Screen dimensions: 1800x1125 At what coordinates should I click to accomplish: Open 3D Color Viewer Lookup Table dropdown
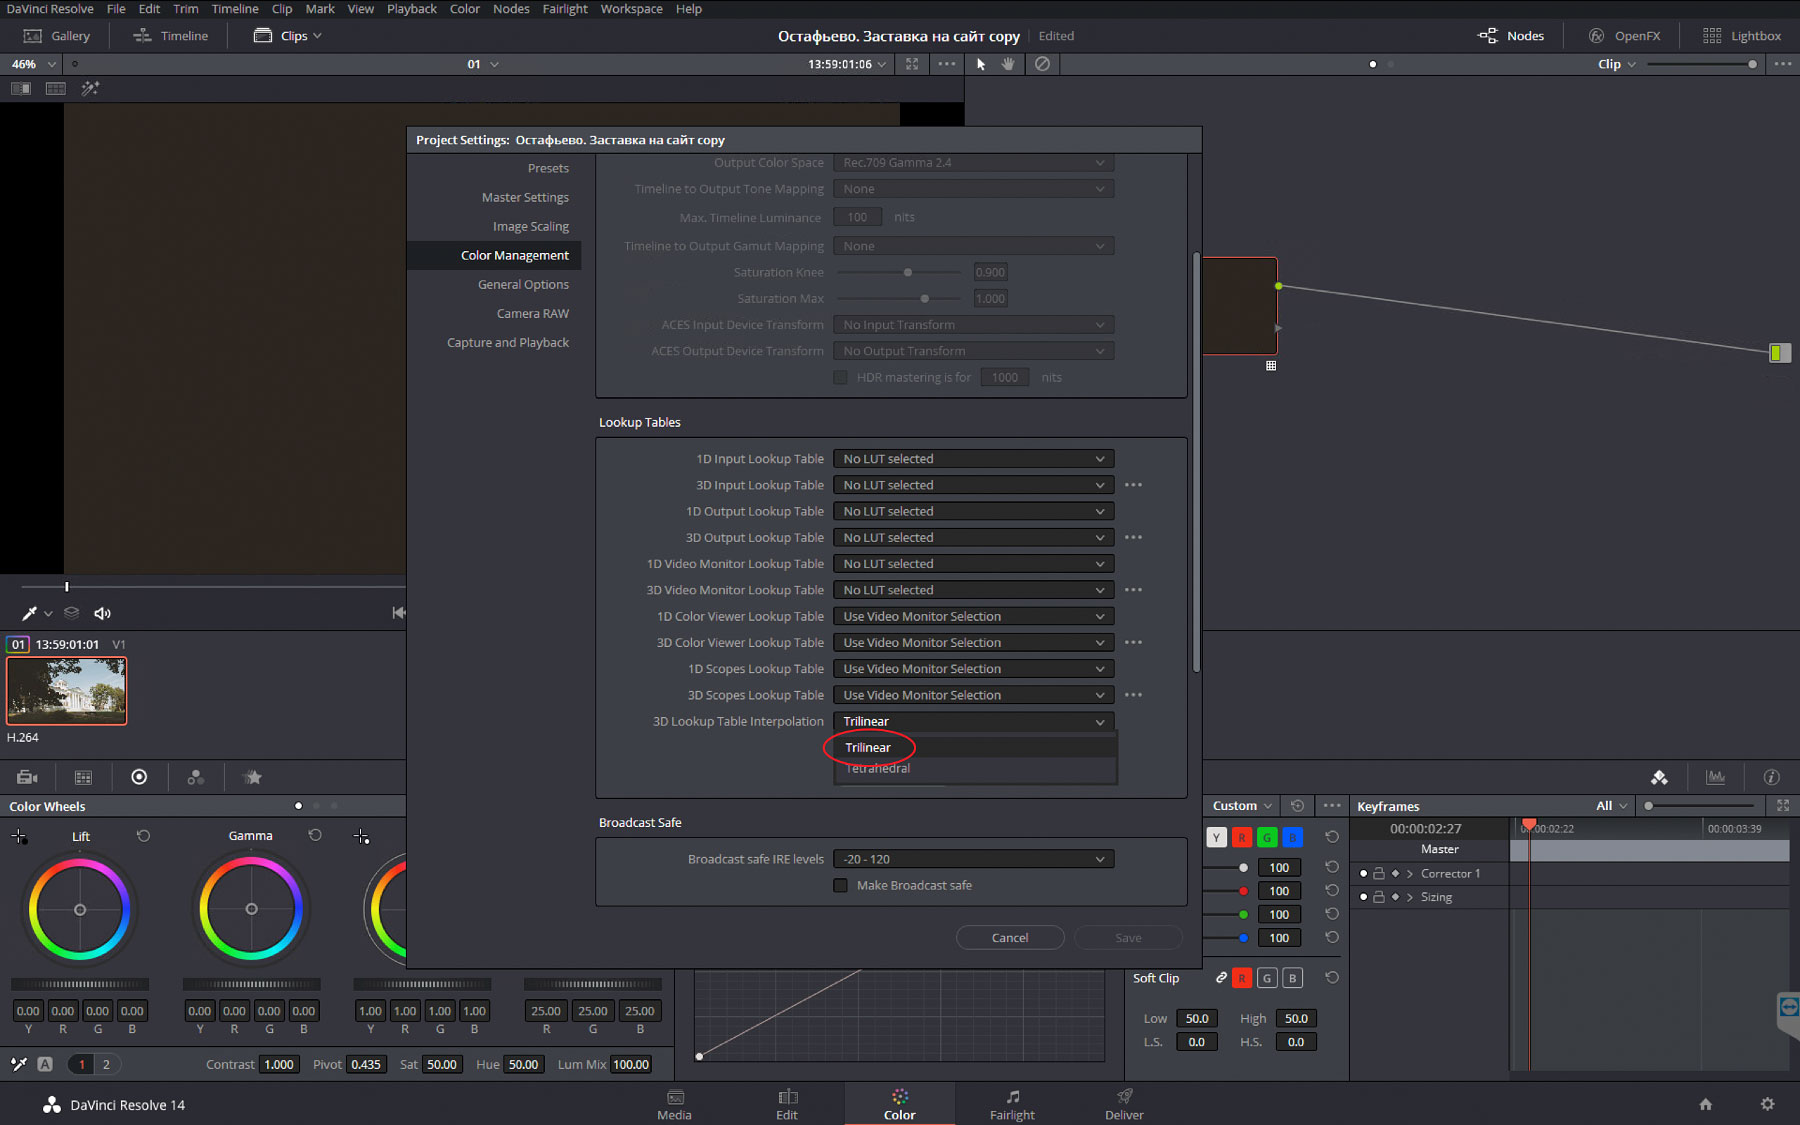coord(974,643)
